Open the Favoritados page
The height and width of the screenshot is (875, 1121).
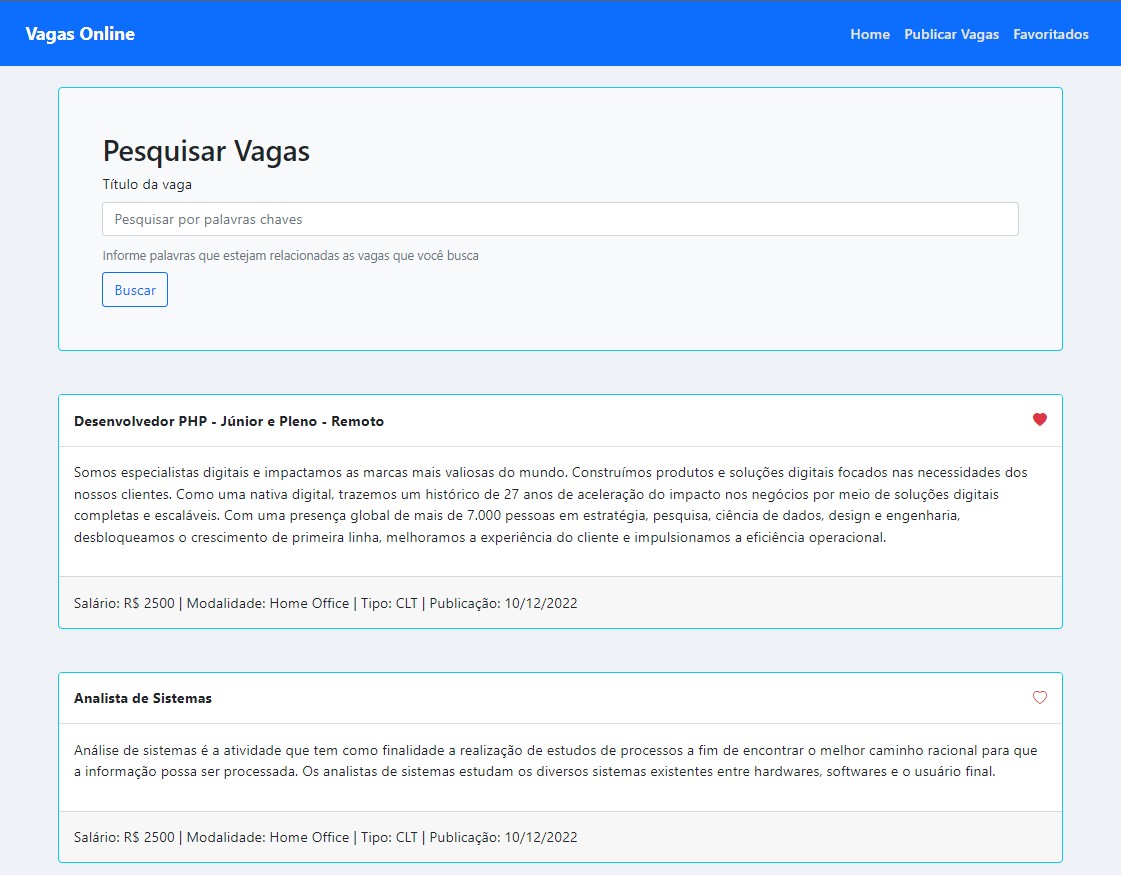coord(1051,33)
